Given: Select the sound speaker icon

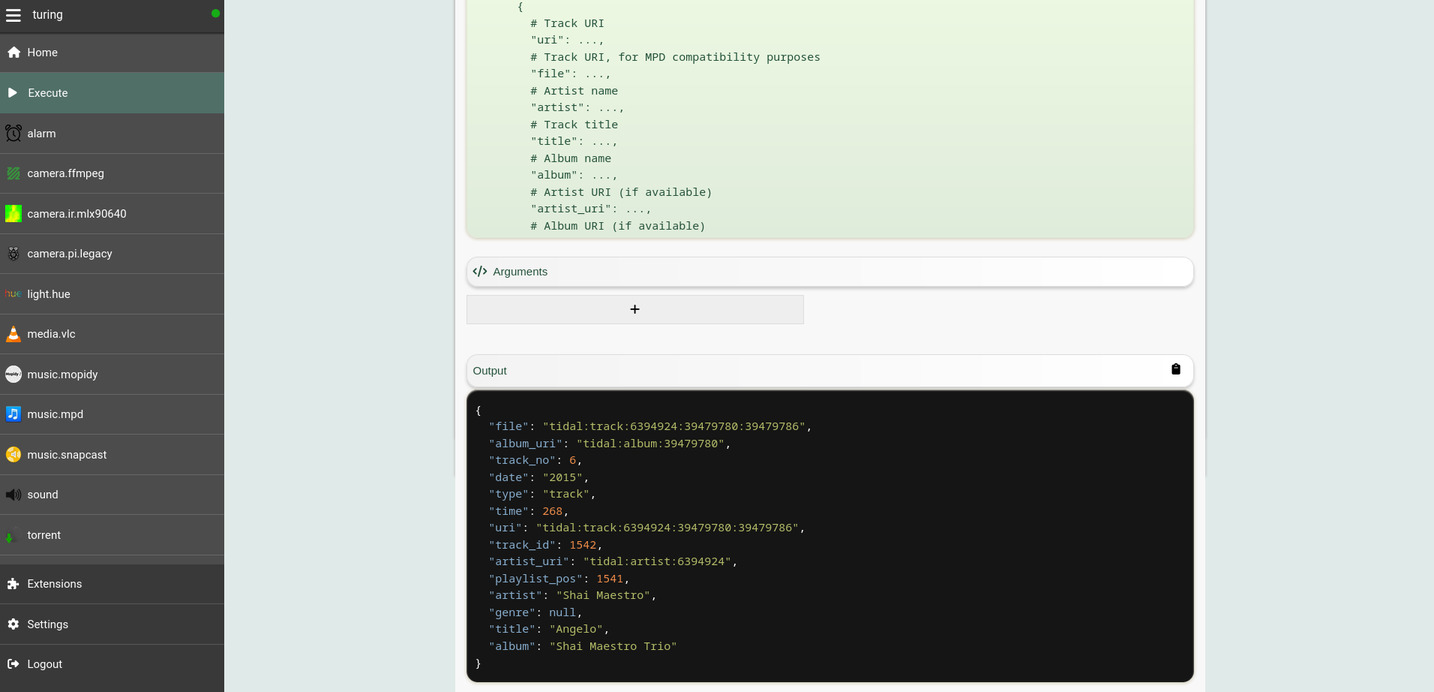Looking at the screenshot, I should click(13, 494).
